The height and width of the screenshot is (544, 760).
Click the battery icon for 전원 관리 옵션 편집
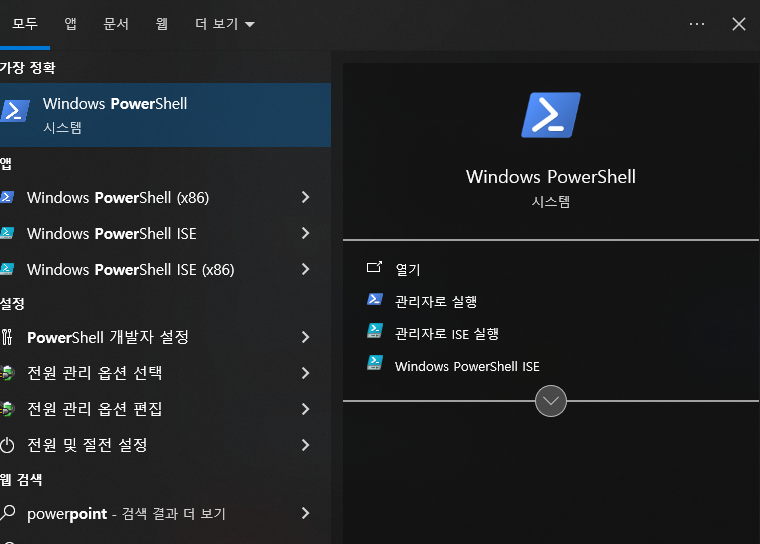(x=7, y=409)
